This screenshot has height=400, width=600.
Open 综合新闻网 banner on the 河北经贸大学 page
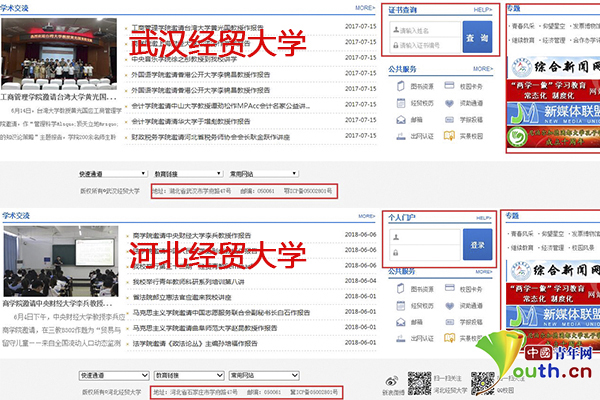point(553,270)
